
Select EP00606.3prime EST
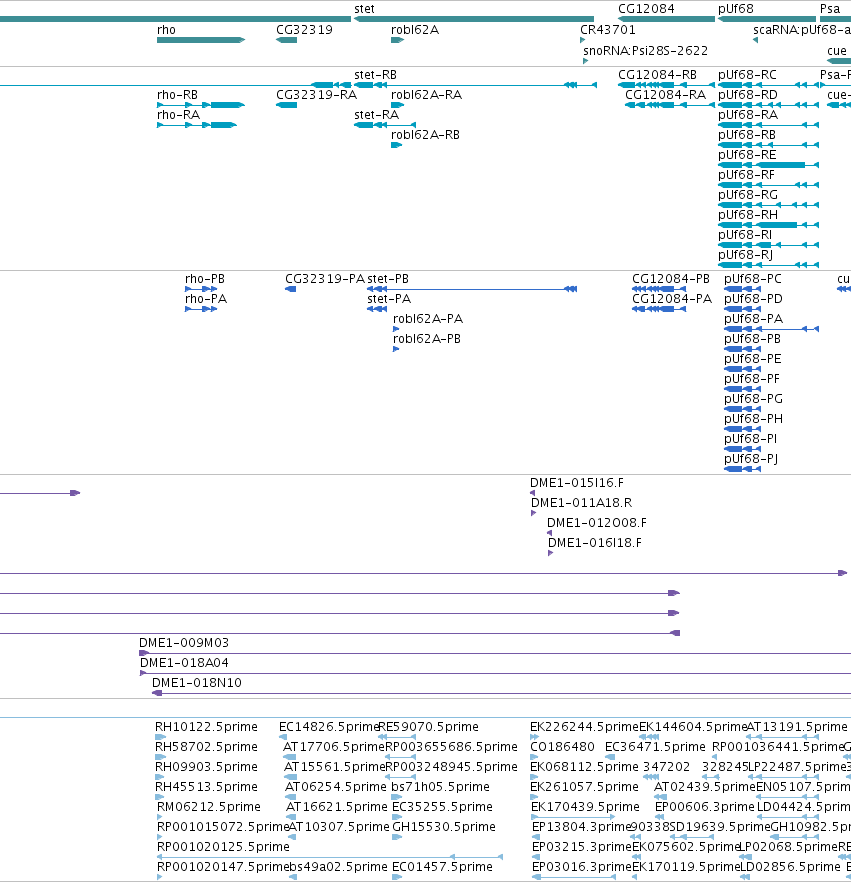coord(658,817)
